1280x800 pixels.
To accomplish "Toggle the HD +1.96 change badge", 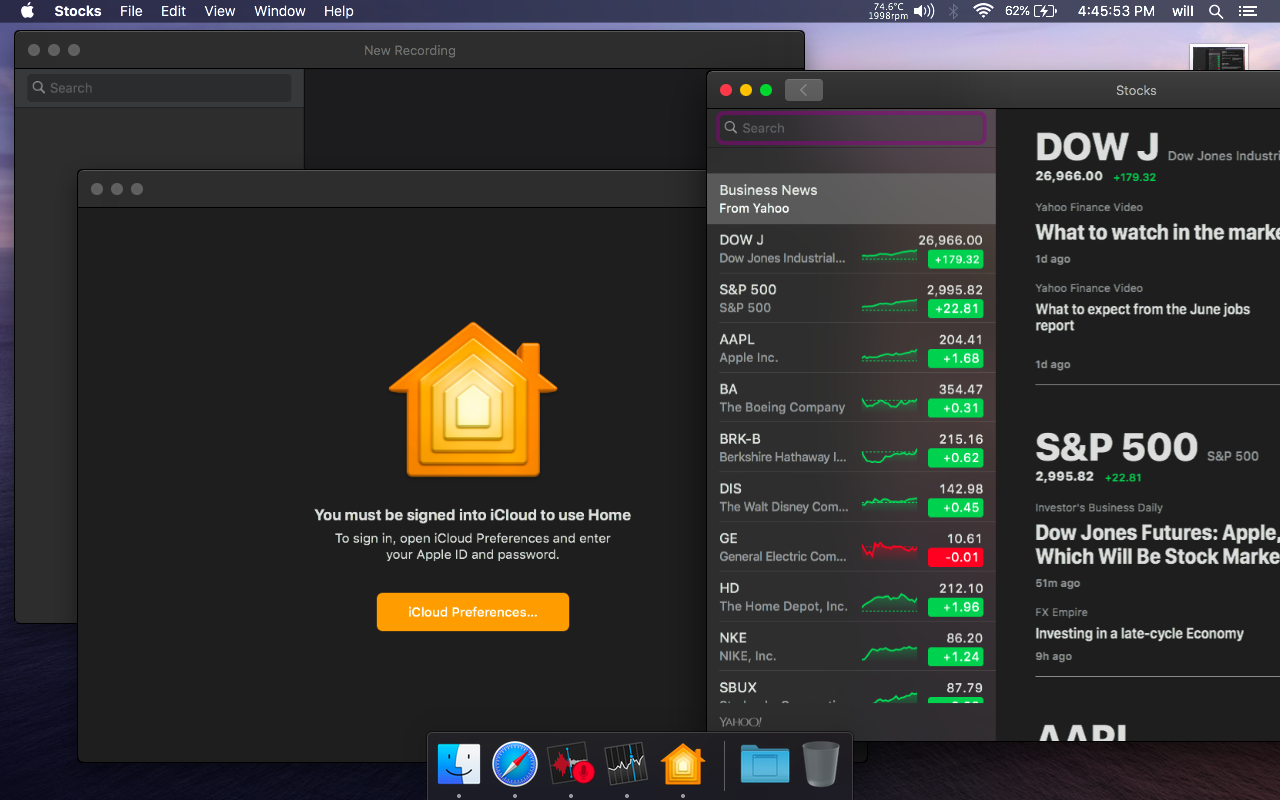I will pyautogui.click(x=955, y=607).
